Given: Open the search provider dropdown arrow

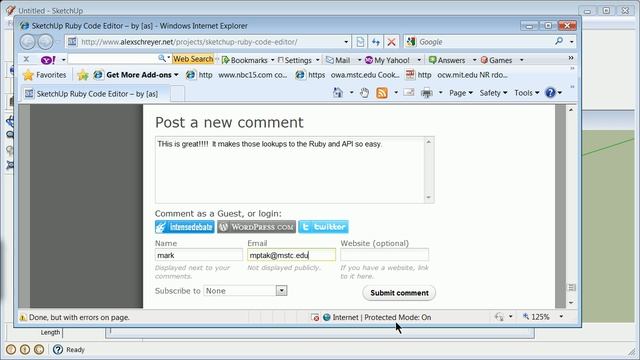Looking at the screenshot, I should (571, 42).
